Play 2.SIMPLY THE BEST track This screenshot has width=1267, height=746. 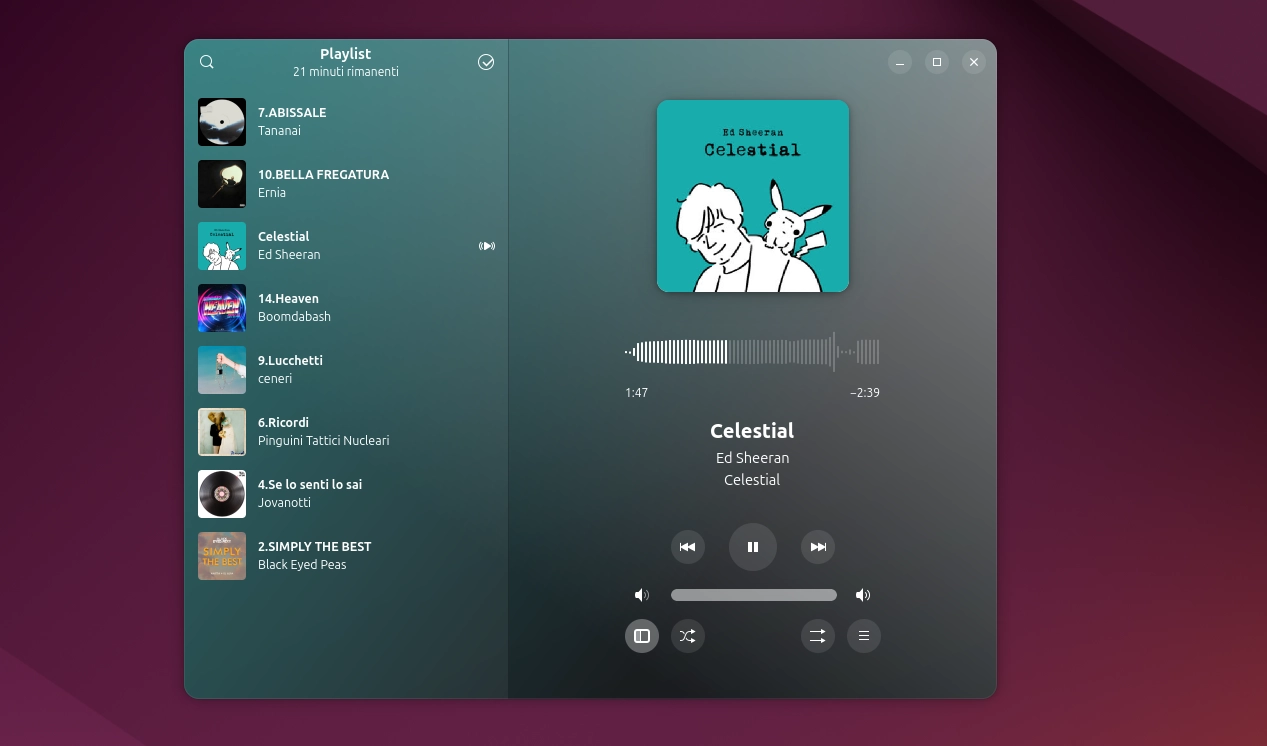[347, 556]
